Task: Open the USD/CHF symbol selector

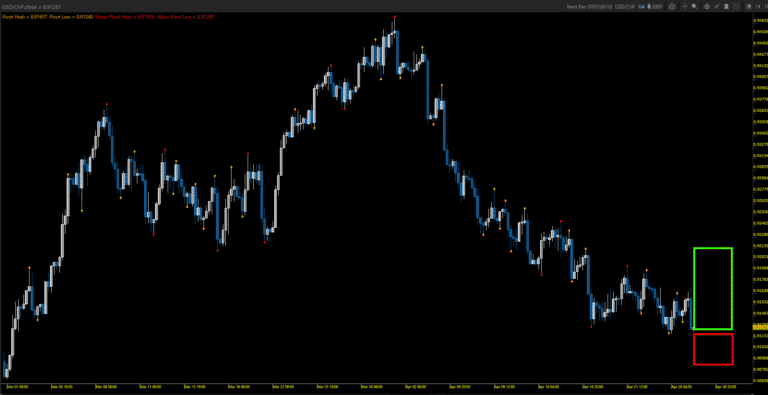Action: pos(625,6)
